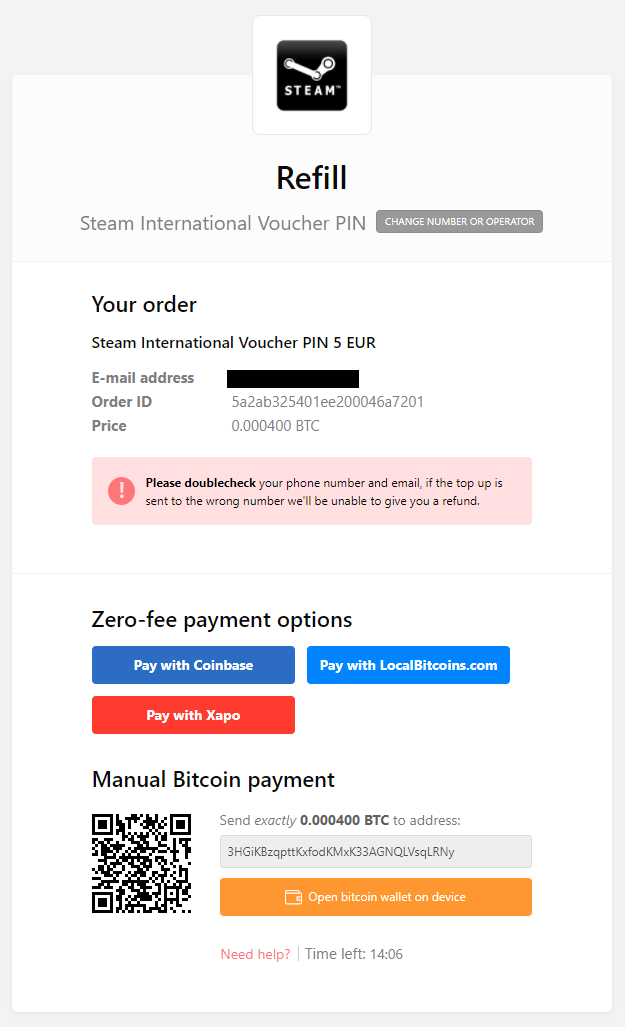This screenshot has width=625, height=1027.
Task: Click the Manual Bitcoin payment heading
Action: 214,779
